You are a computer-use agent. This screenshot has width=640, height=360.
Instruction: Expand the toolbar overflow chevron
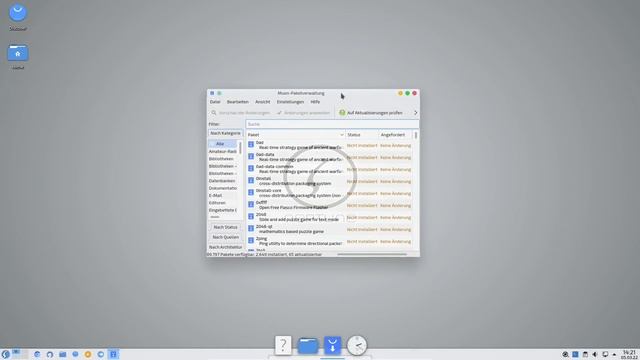pos(416,113)
